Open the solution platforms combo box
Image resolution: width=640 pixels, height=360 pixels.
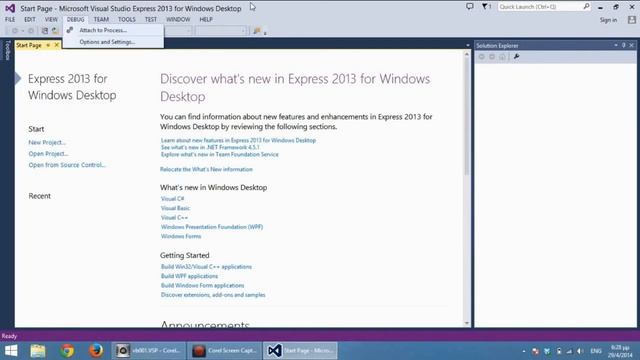coord(221,31)
